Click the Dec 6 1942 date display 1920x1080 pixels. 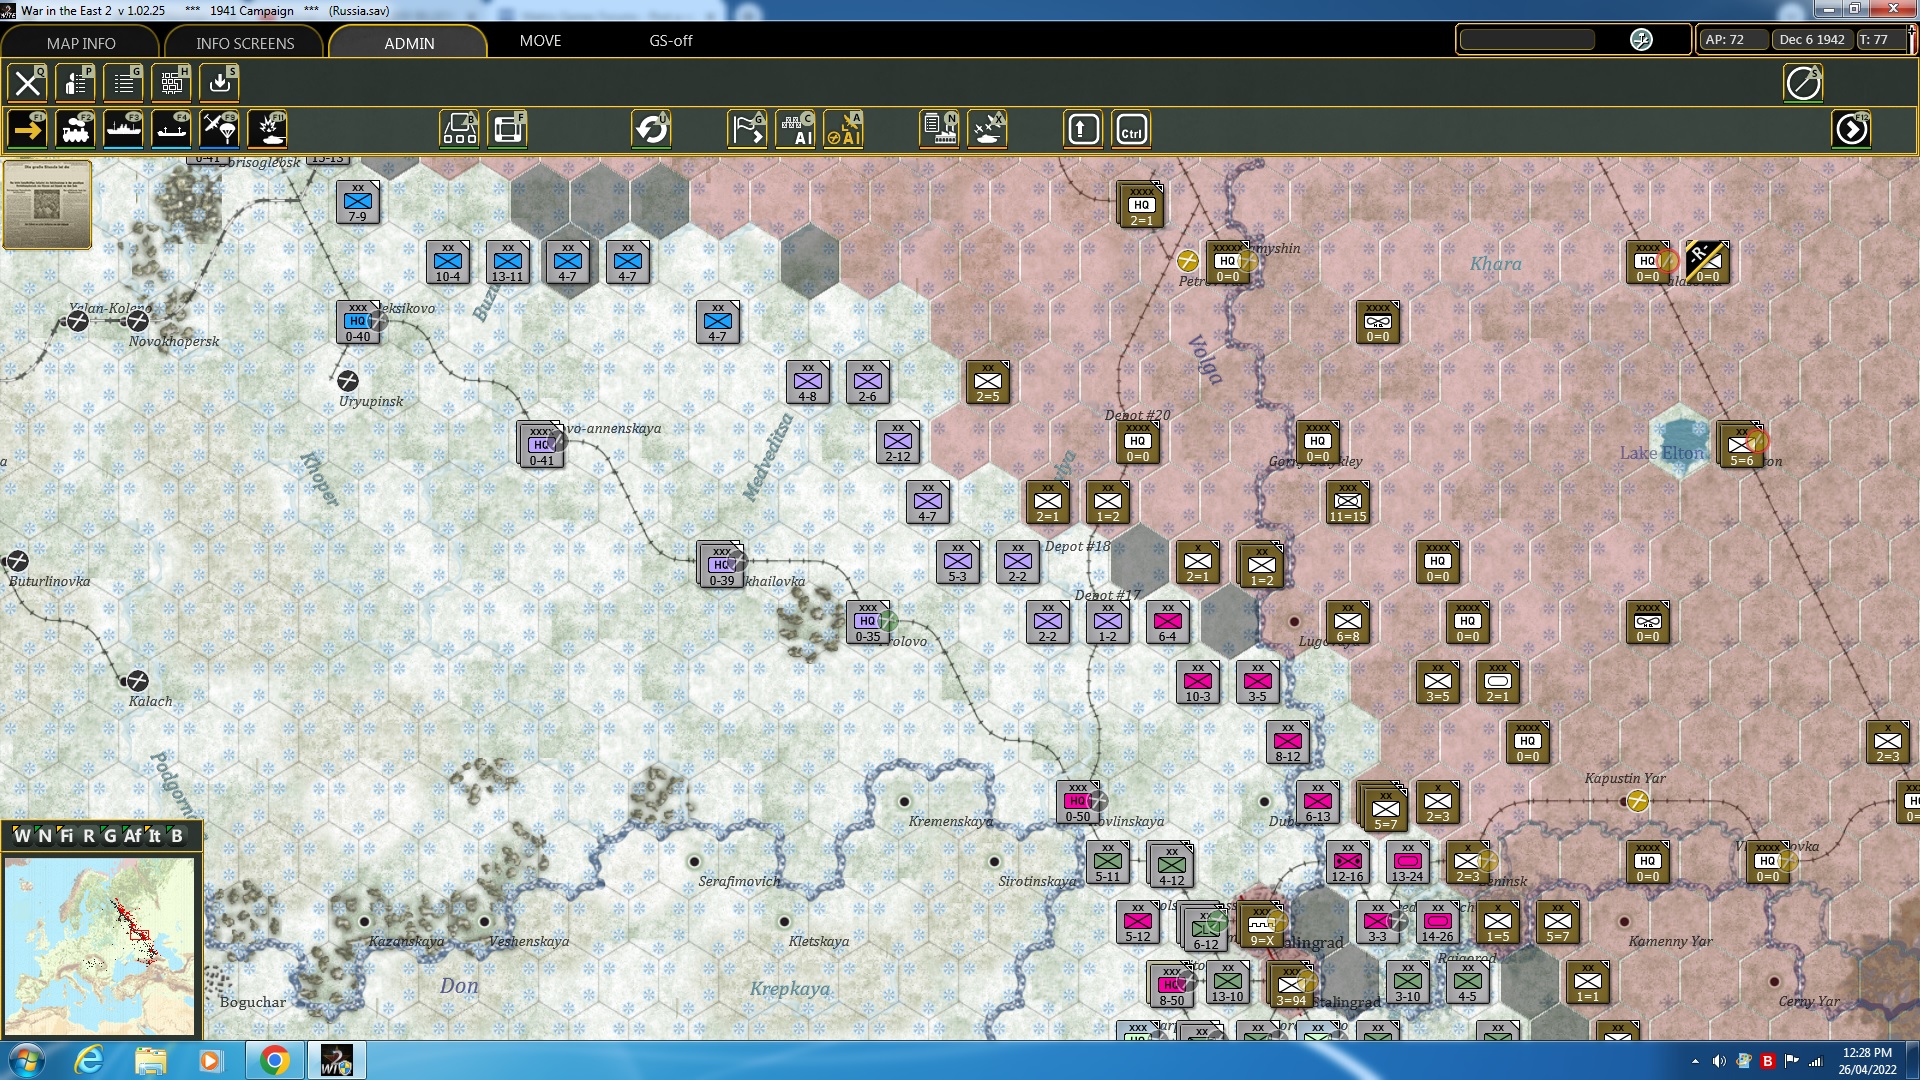tap(1812, 40)
